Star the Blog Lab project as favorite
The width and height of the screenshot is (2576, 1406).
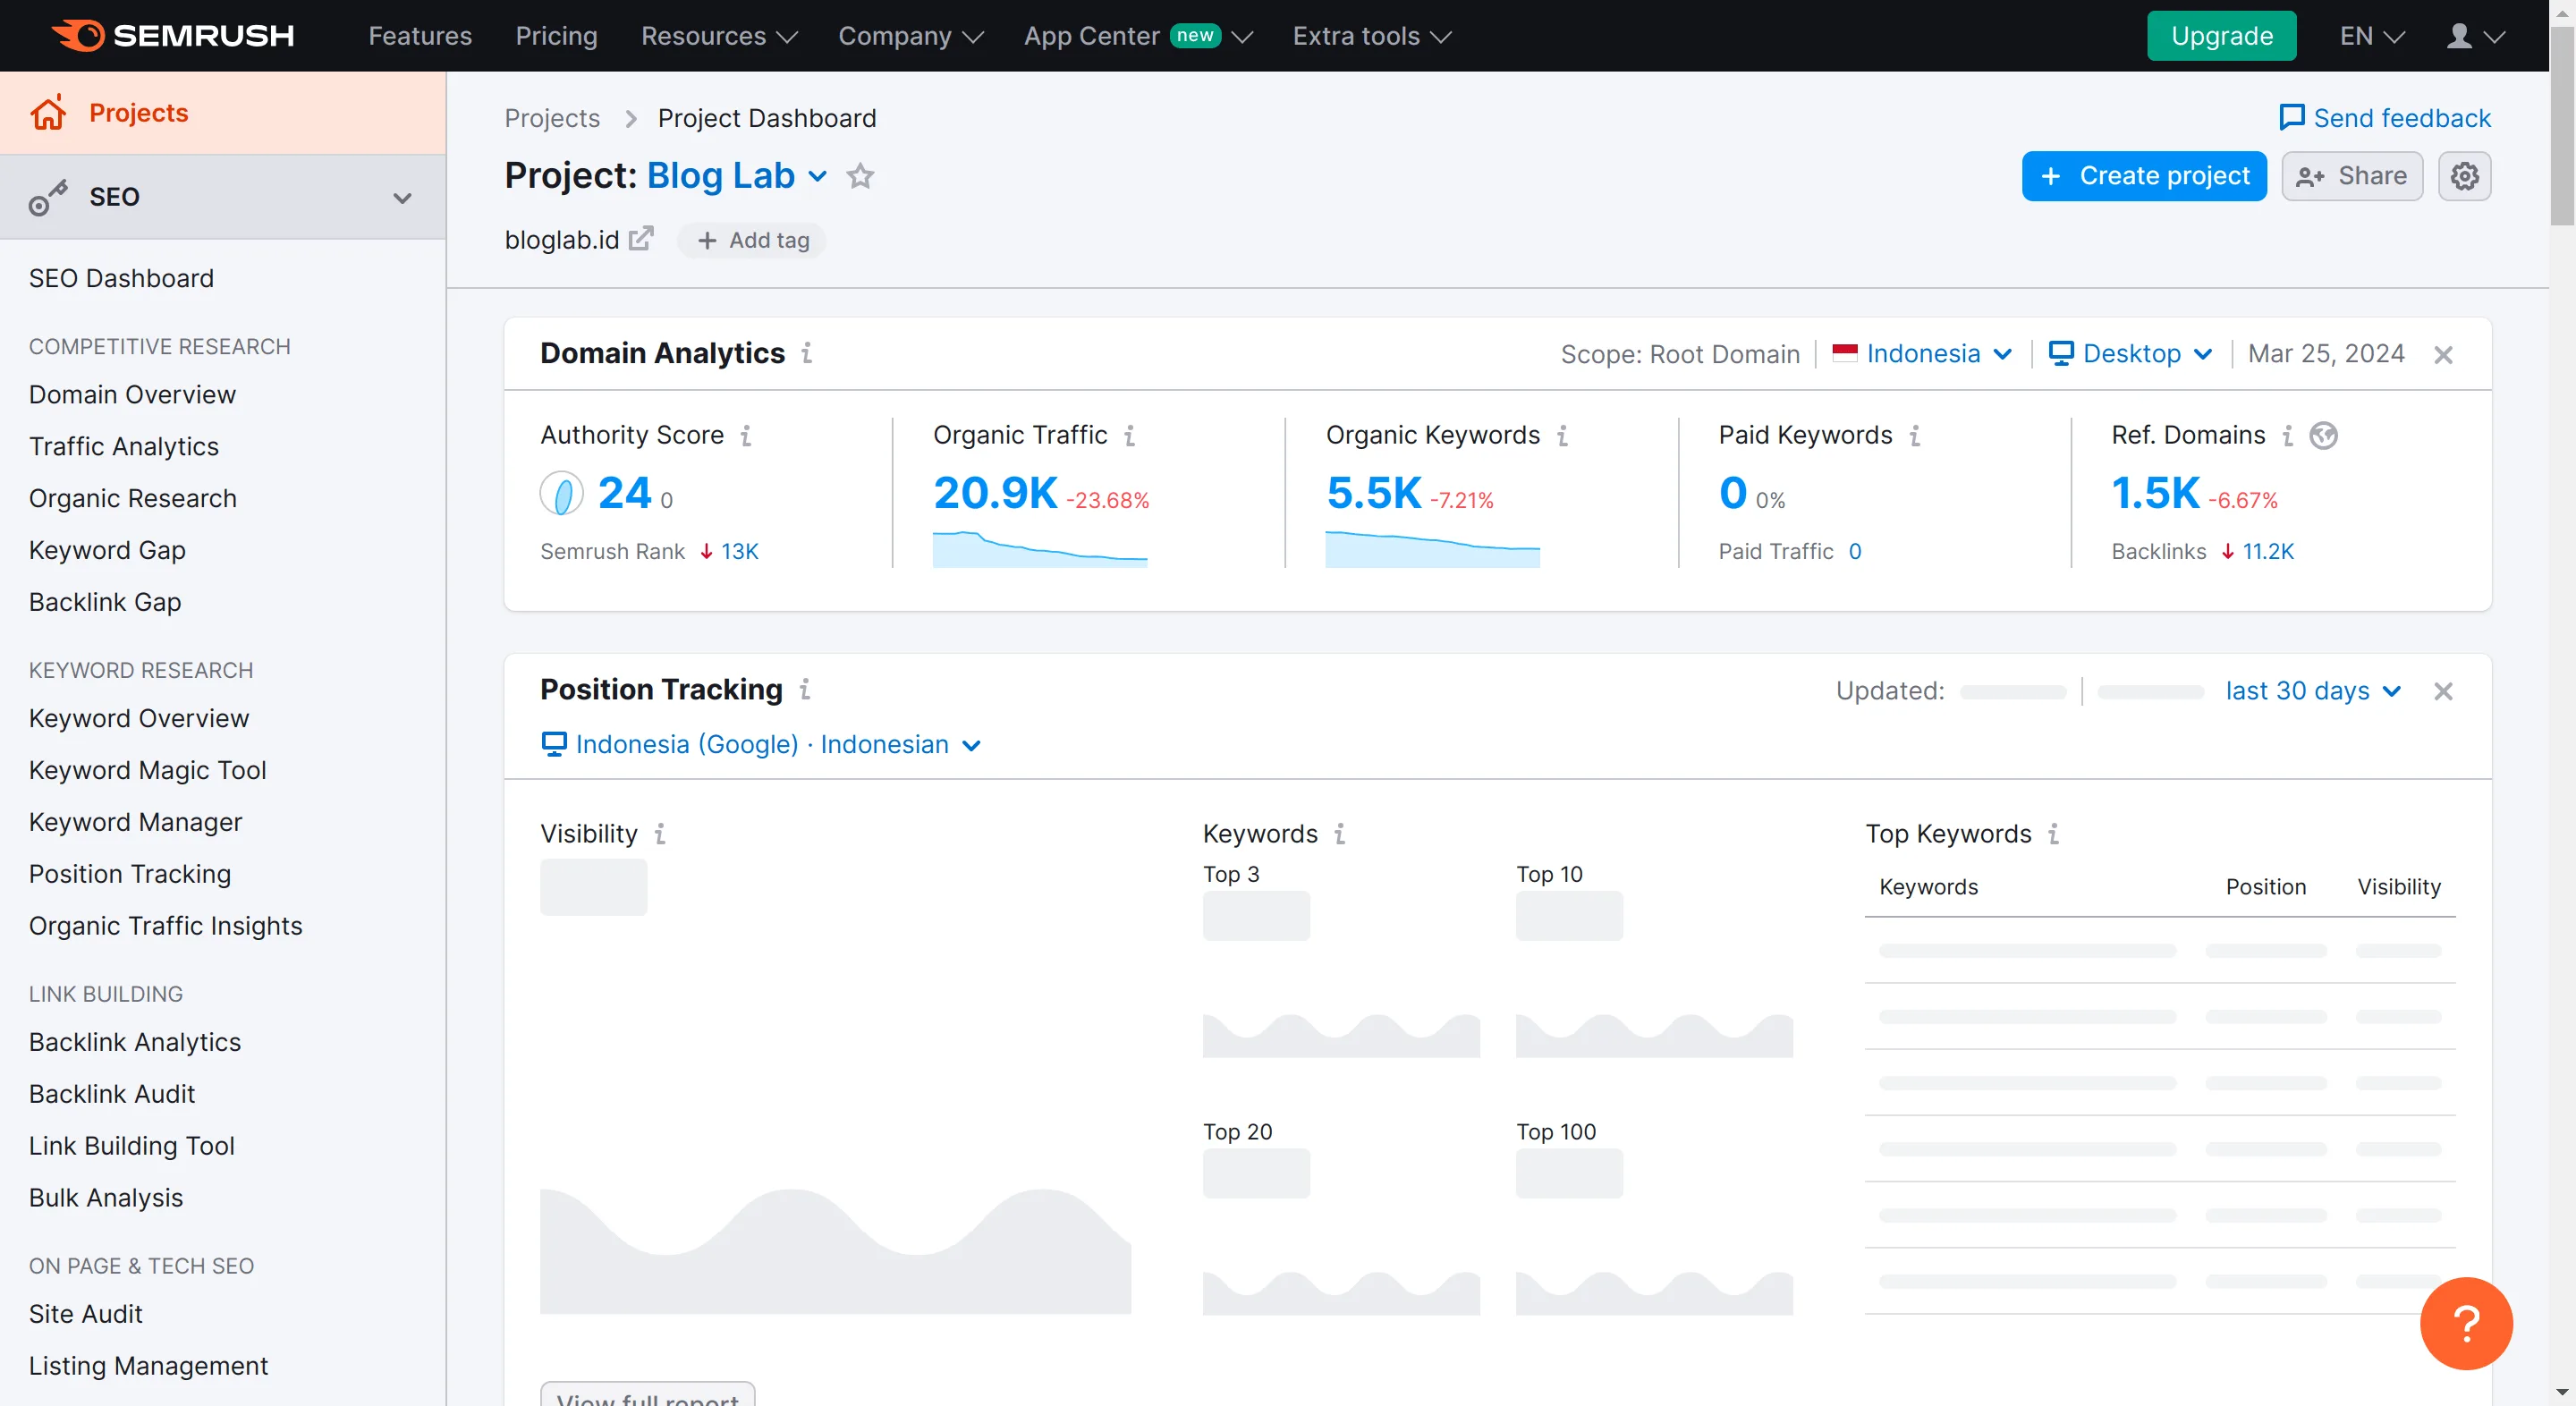[860, 176]
